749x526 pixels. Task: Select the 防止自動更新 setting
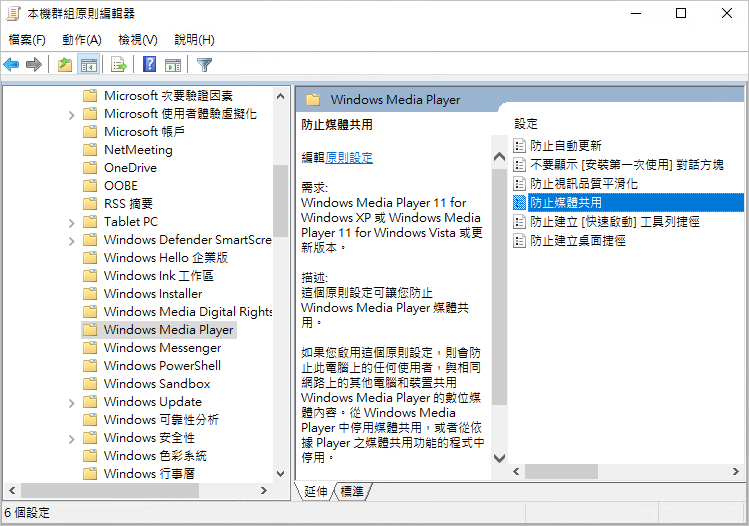[x=566, y=145]
